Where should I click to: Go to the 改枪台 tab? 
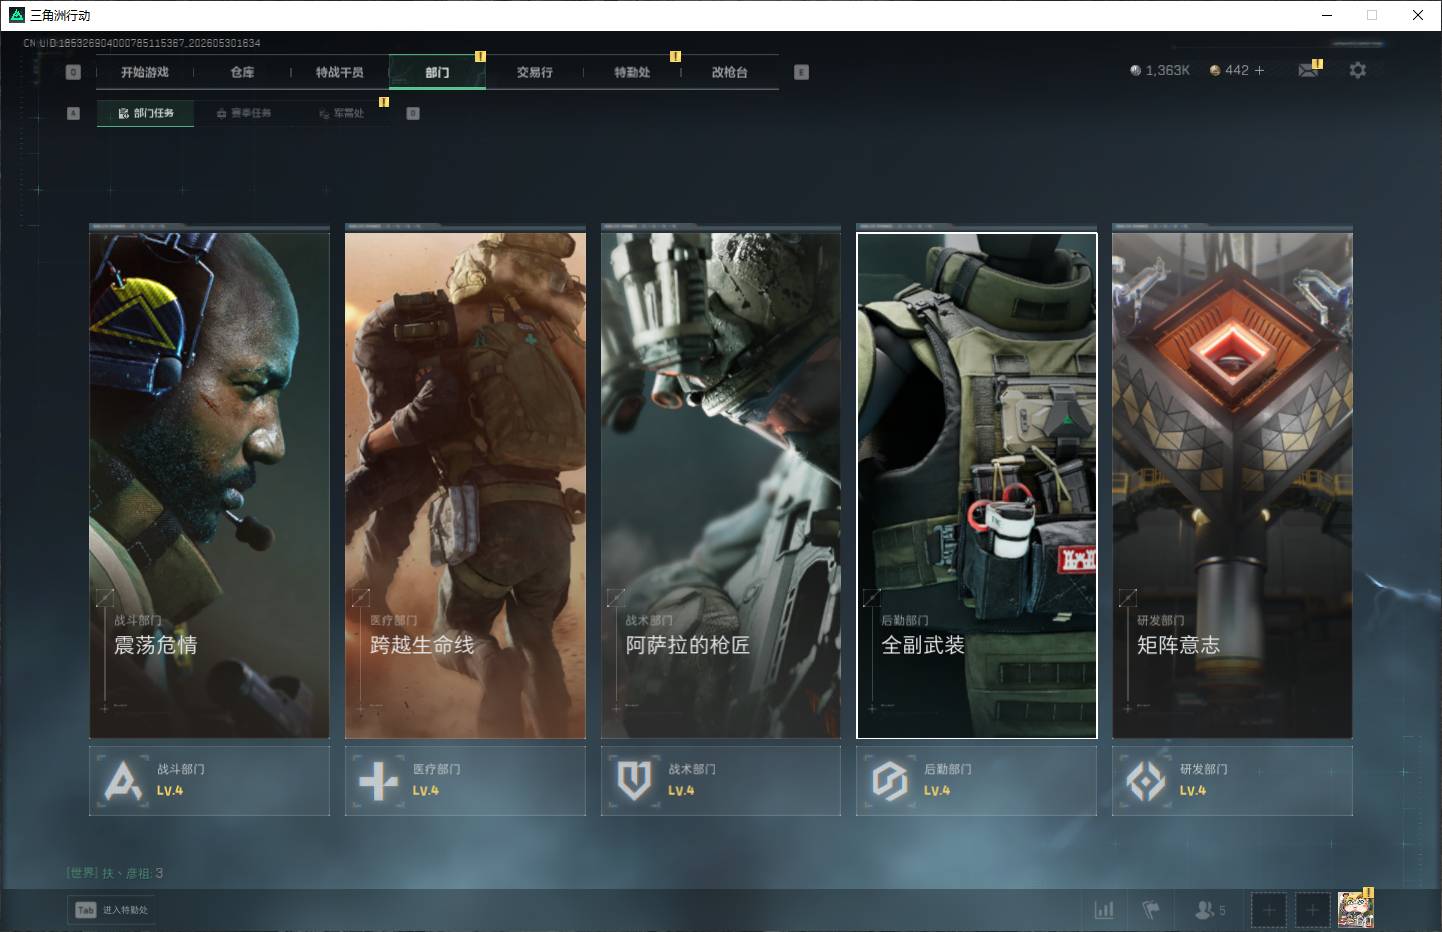(729, 72)
